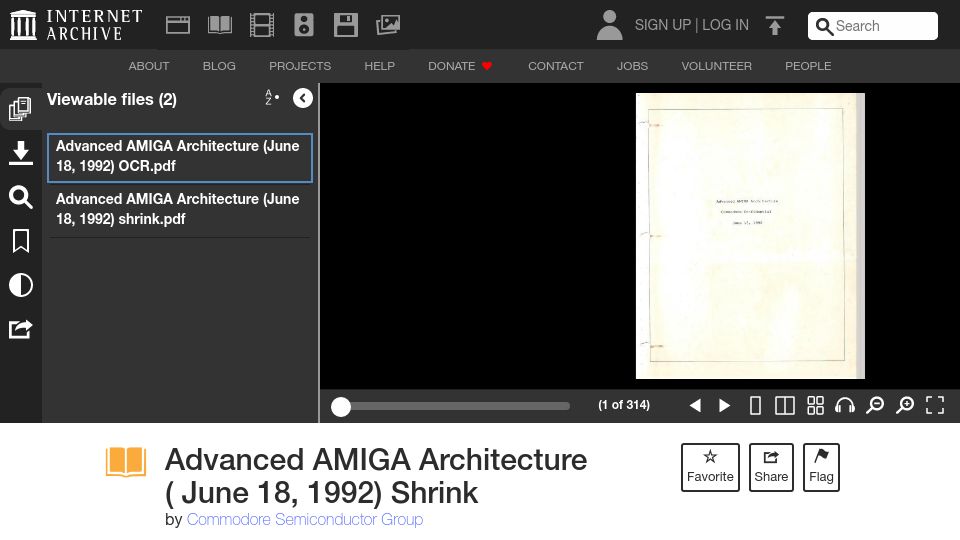
Task: Click into the Search input field
Action: (x=872, y=26)
